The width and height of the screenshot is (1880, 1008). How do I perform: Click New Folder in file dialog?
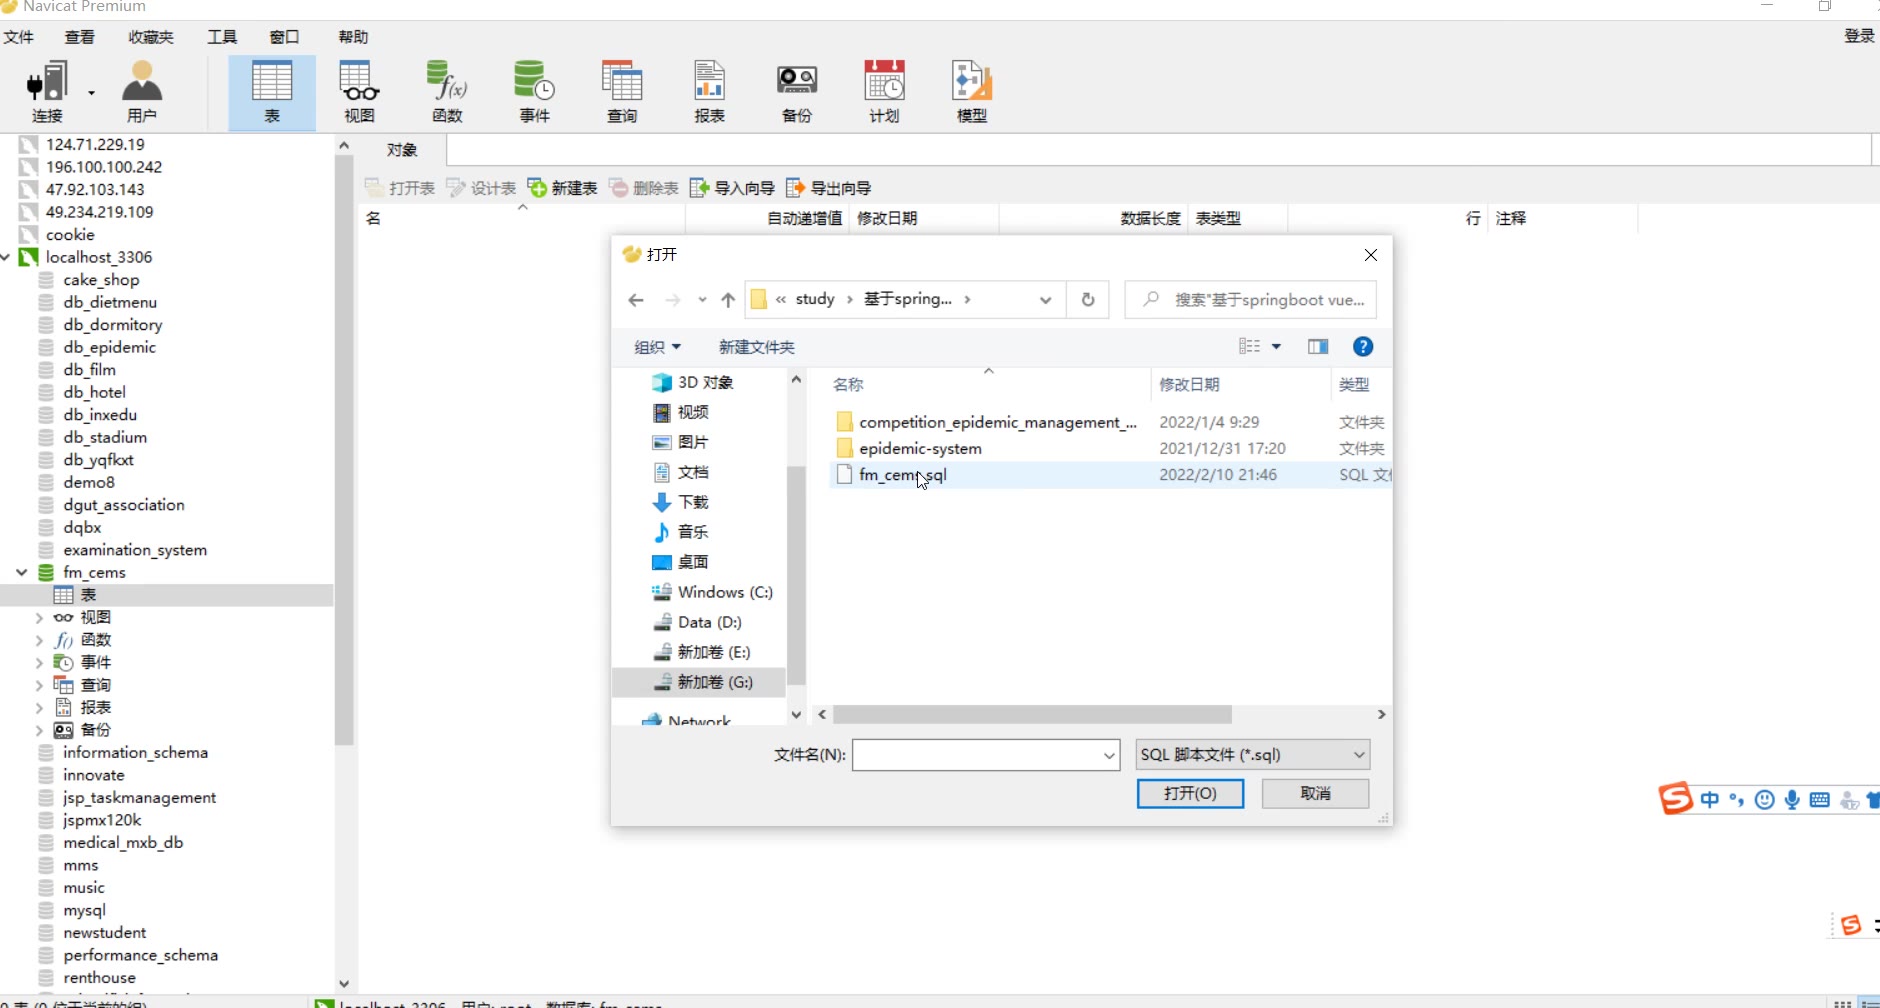[x=756, y=347]
